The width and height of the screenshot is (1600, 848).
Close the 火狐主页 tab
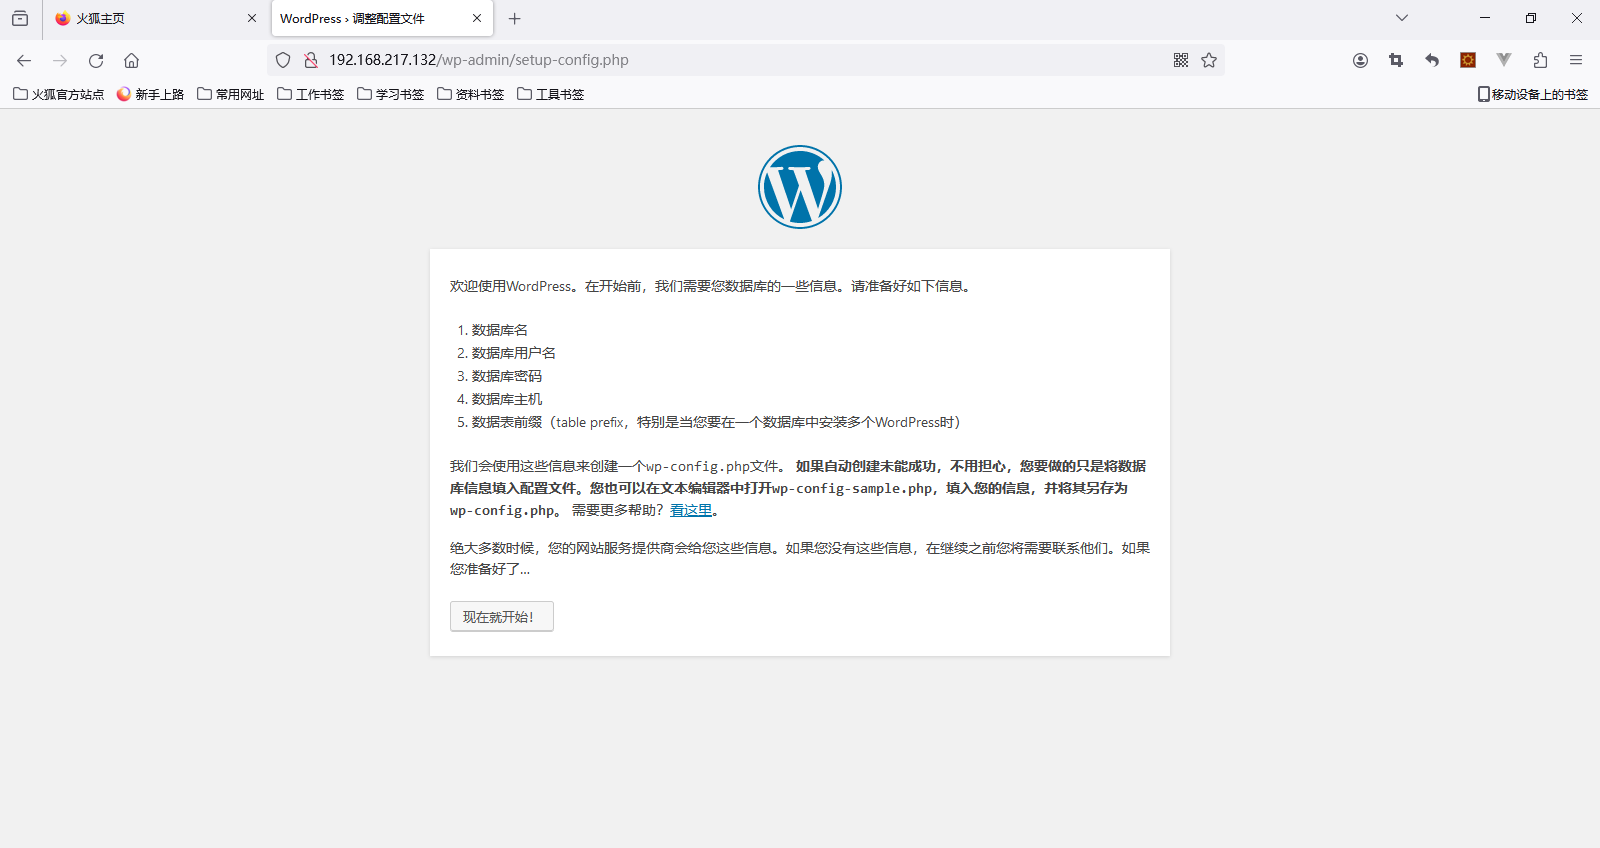pyautogui.click(x=252, y=18)
